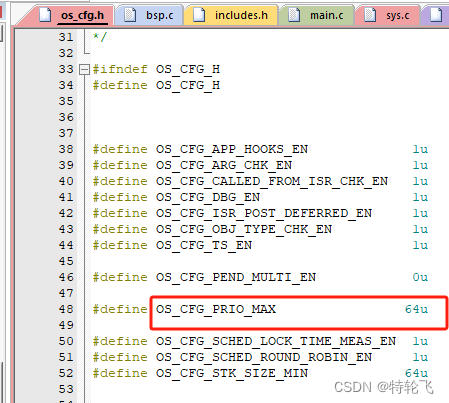Click OS_CFG_SCHED_ROUND_ROBIN_EN identifier
The height and width of the screenshot is (403, 449).
click(264, 358)
